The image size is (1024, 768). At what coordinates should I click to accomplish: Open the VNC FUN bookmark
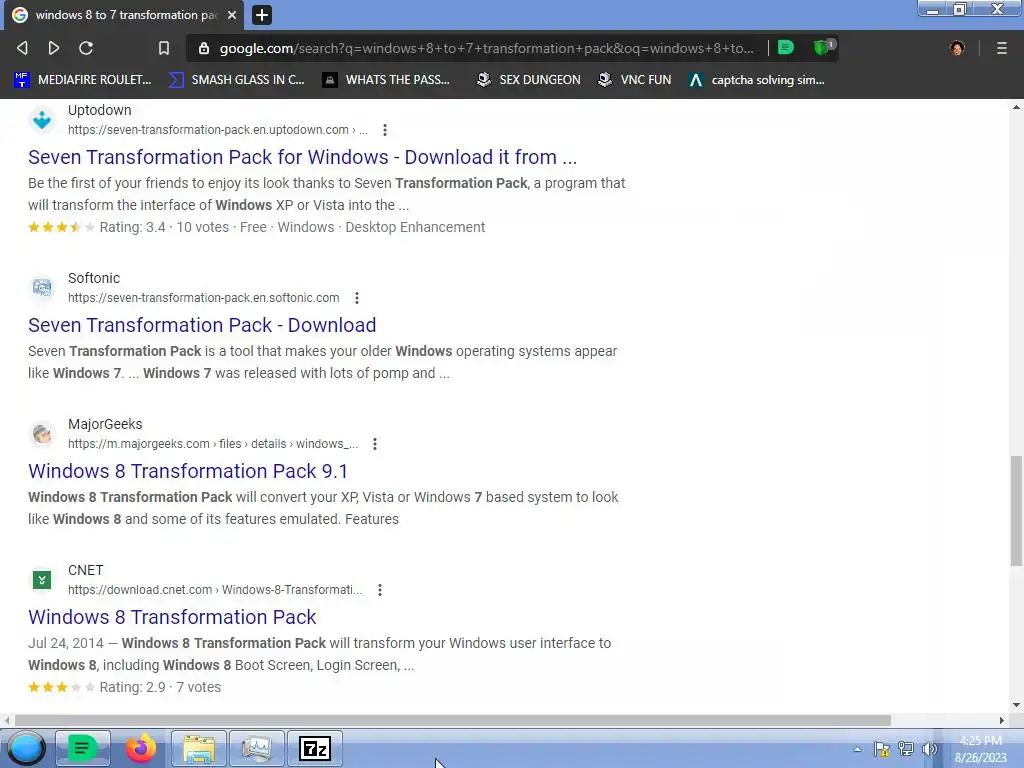click(635, 80)
